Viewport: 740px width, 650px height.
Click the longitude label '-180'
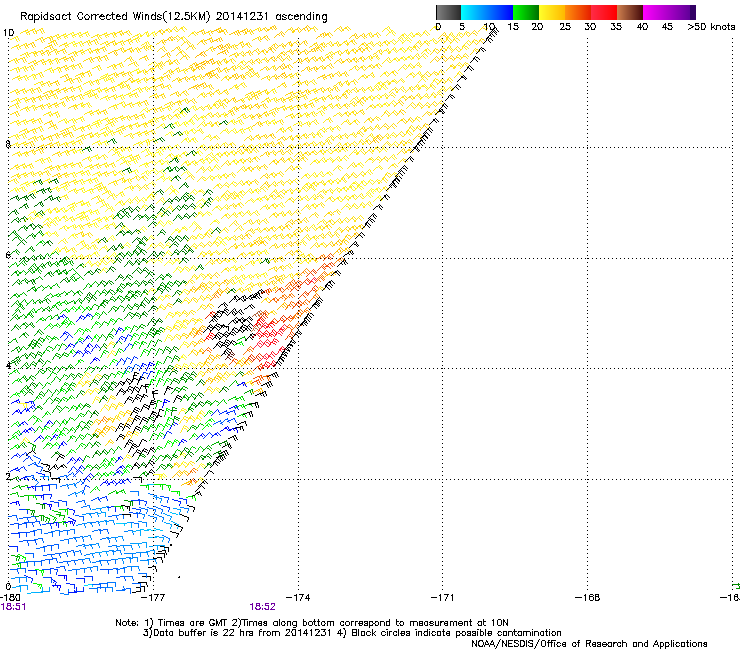[9, 598]
